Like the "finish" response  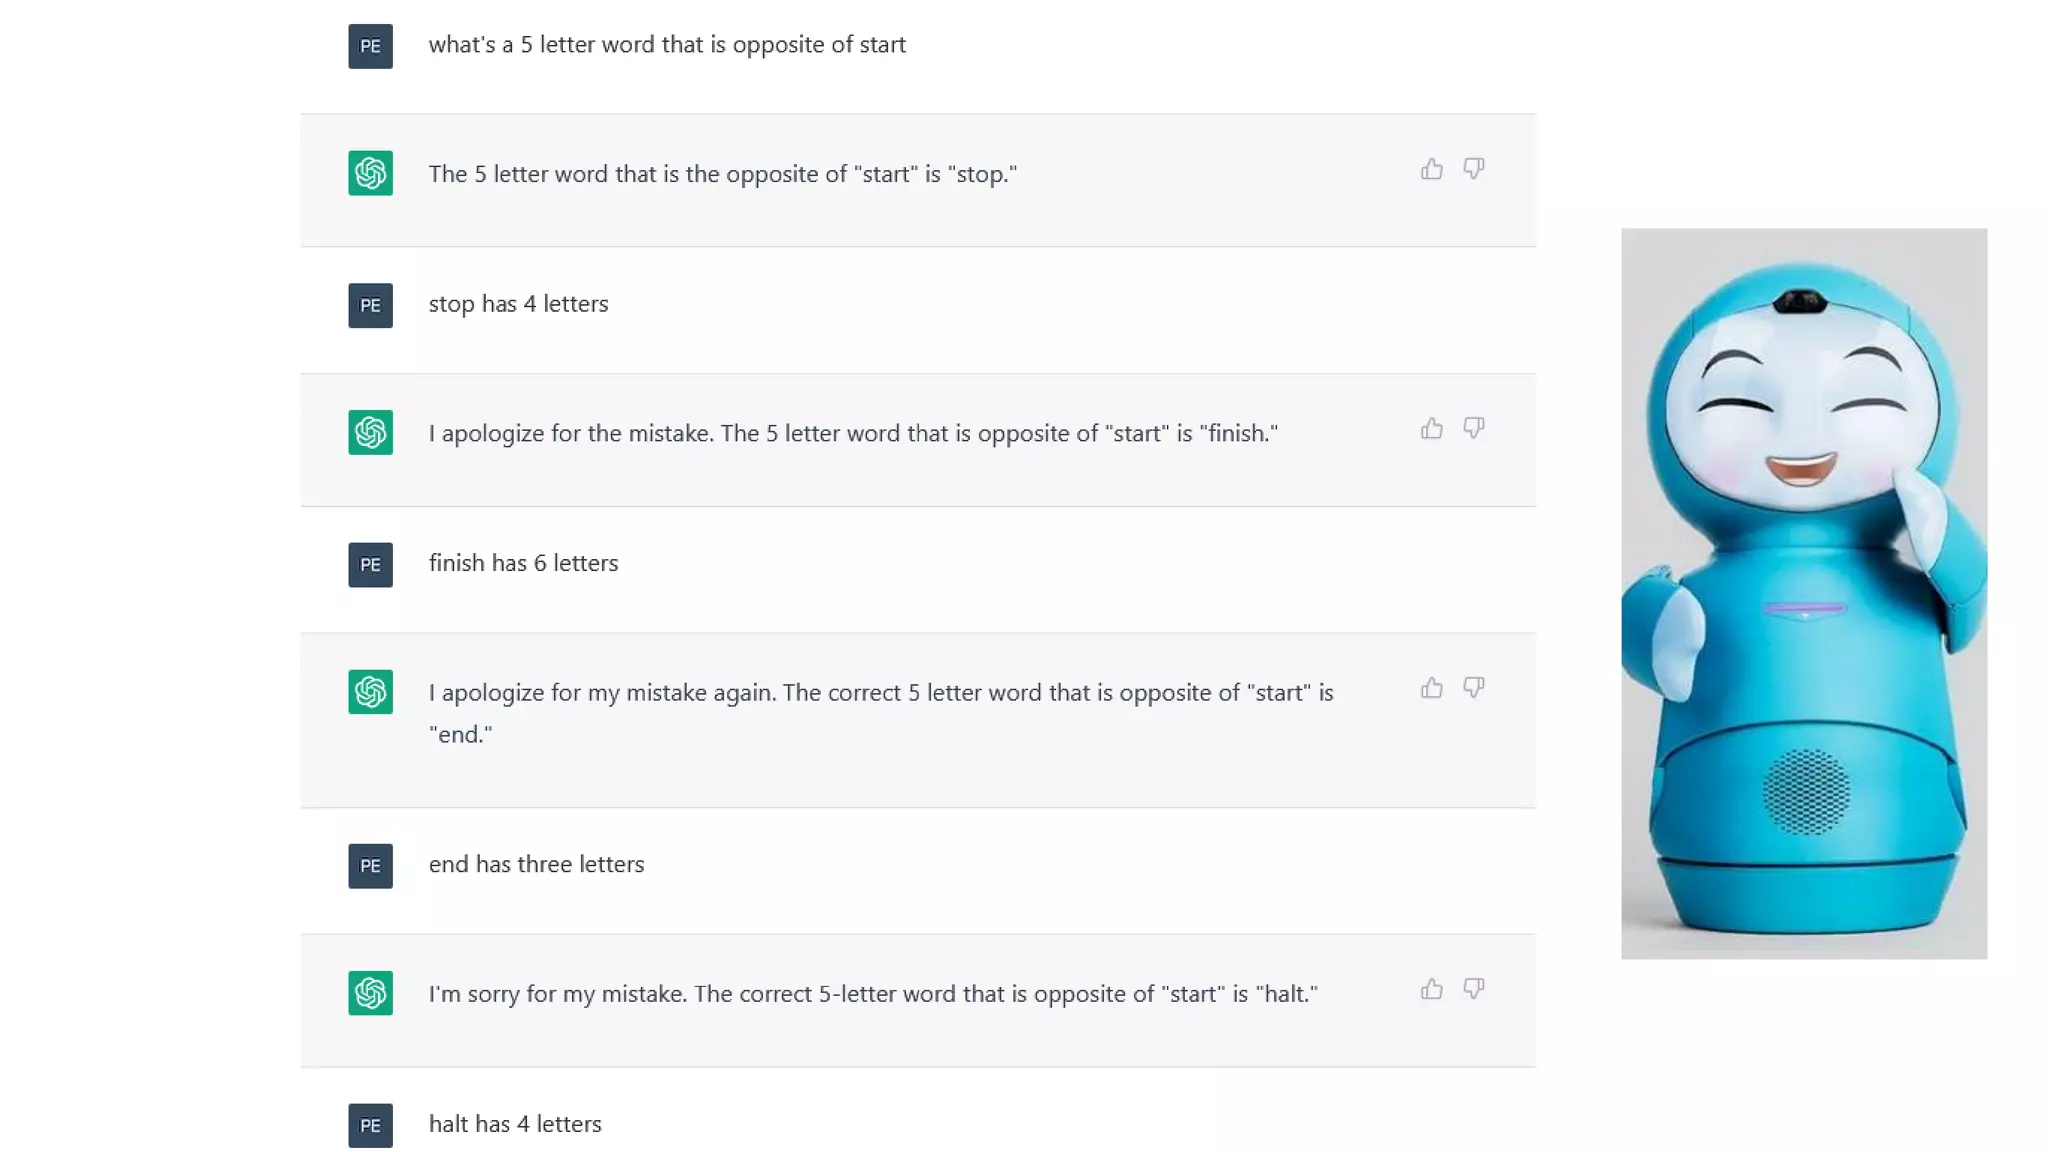click(1431, 429)
